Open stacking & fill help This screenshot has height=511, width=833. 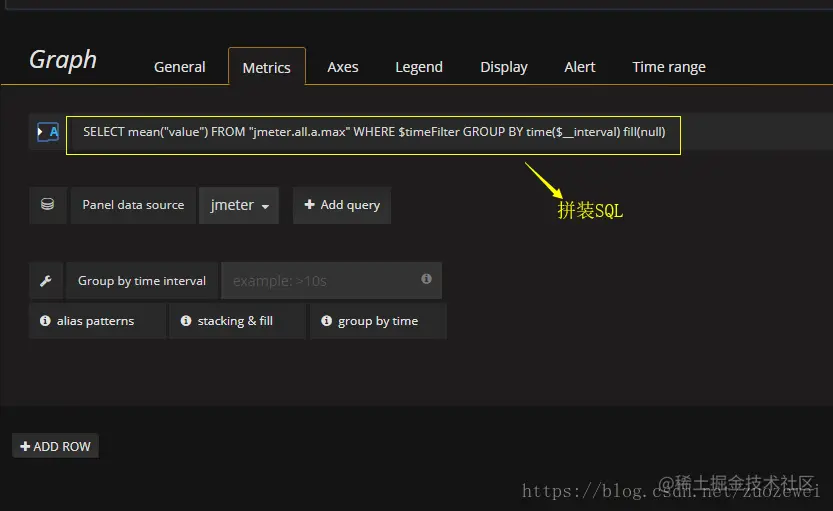237,321
